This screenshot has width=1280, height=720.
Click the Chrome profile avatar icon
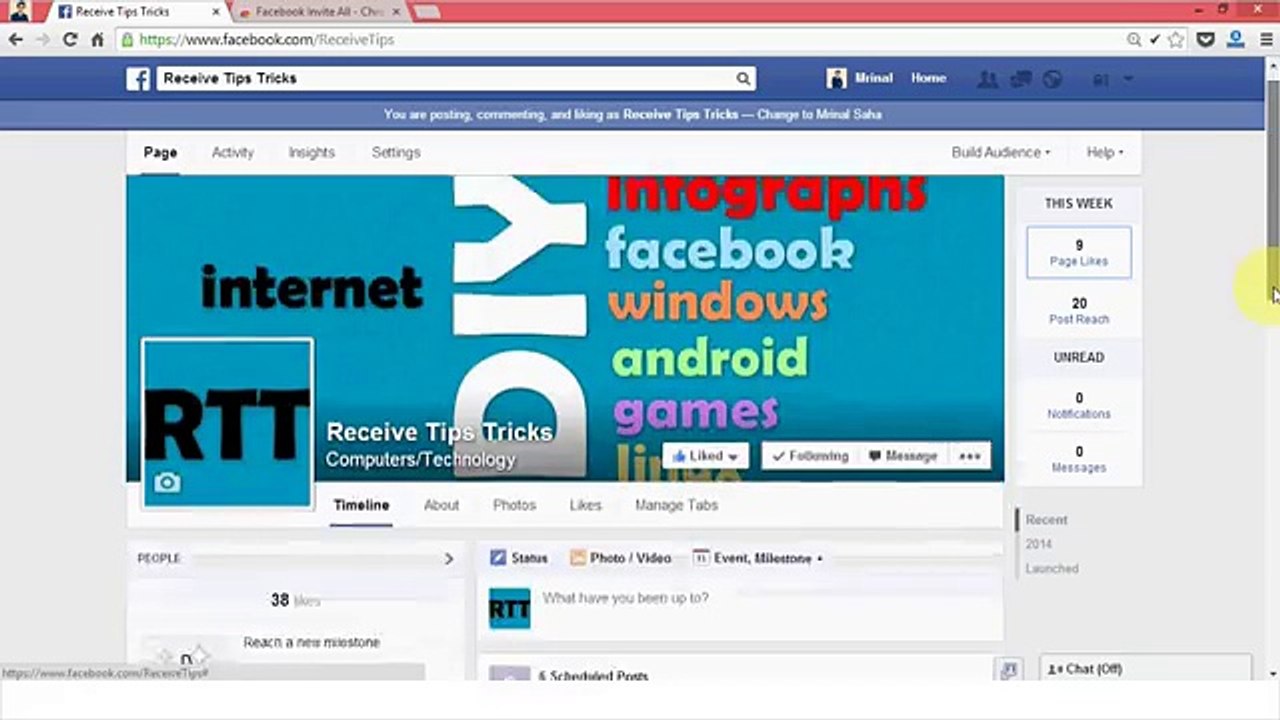click(x=18, y=11)
